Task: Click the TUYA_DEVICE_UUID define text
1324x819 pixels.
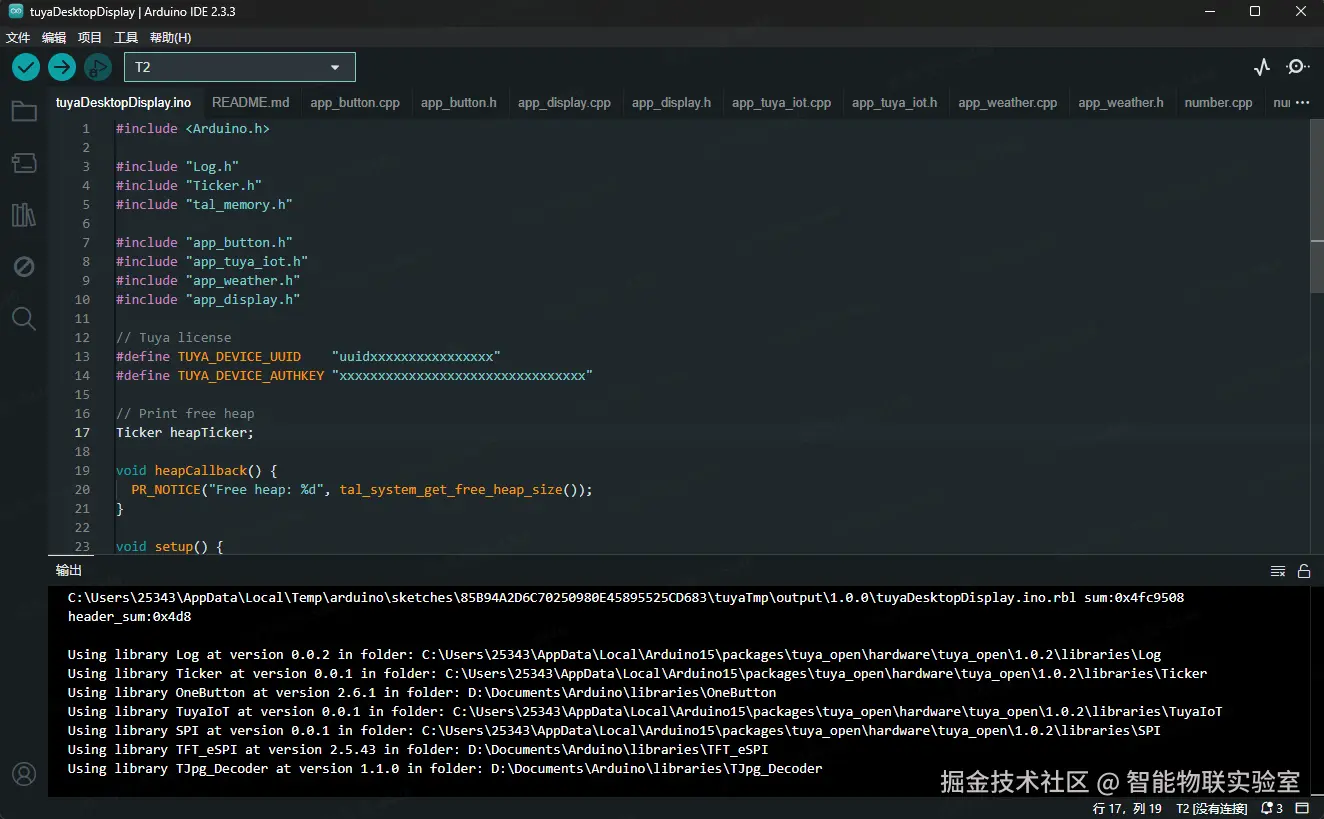Action: pyautogui.click(x=239, y=356)
